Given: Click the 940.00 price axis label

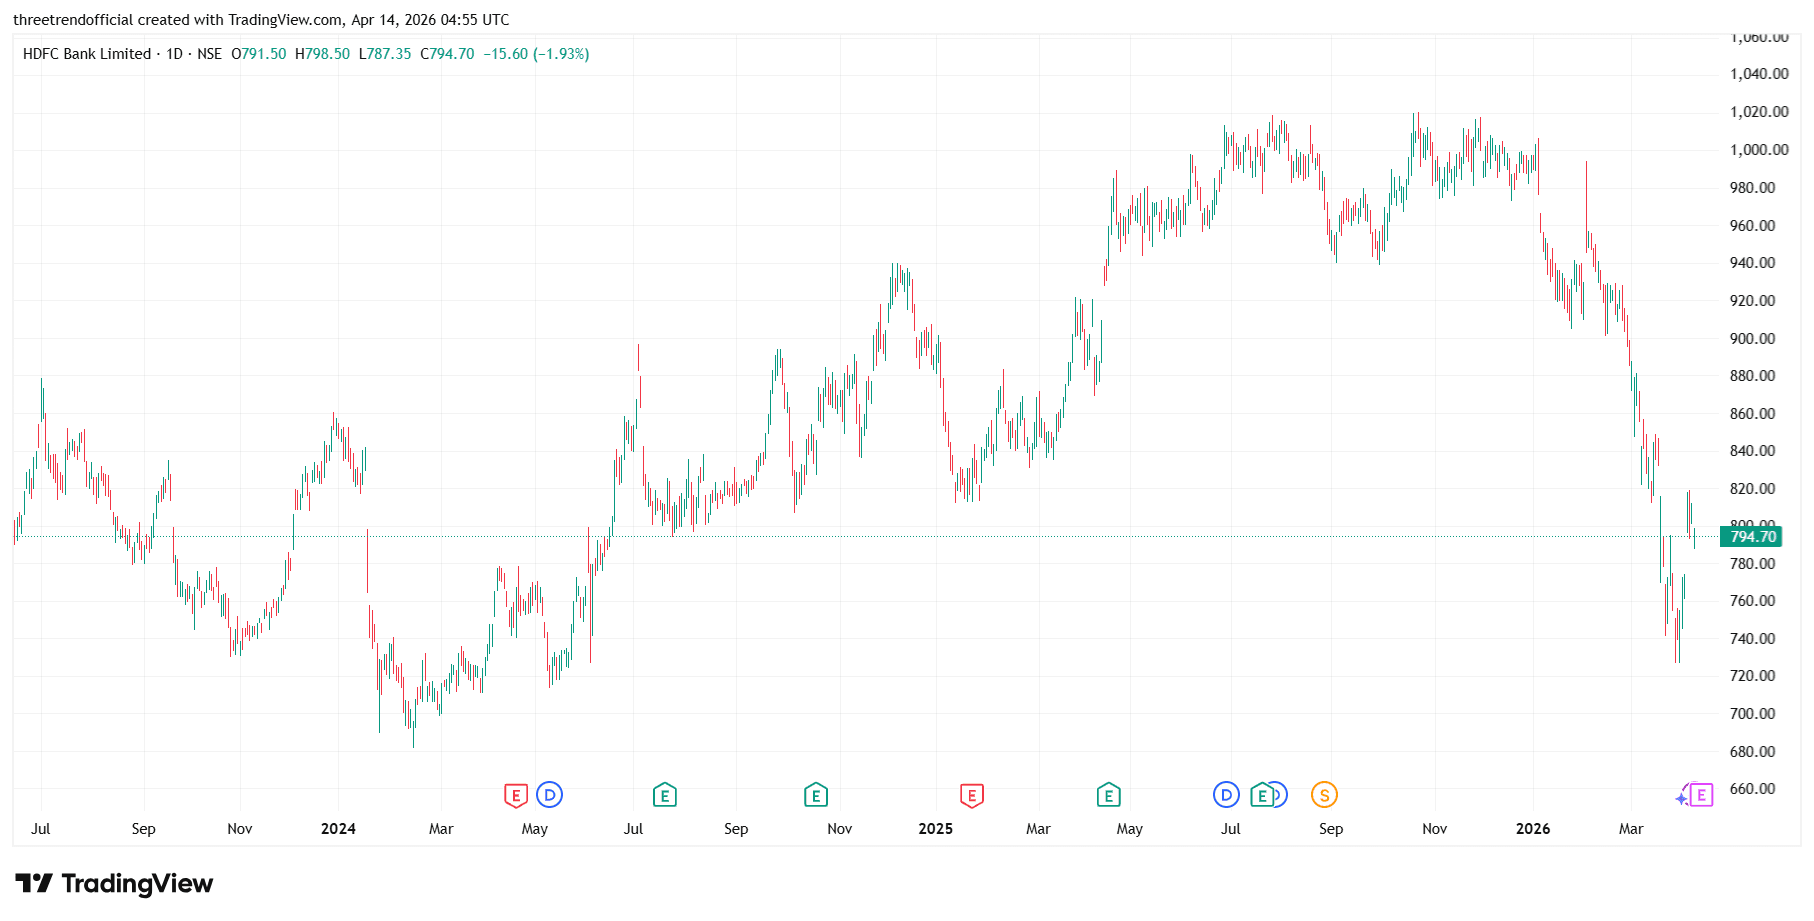Looking at the screenshot, I should pos(1752,263).
